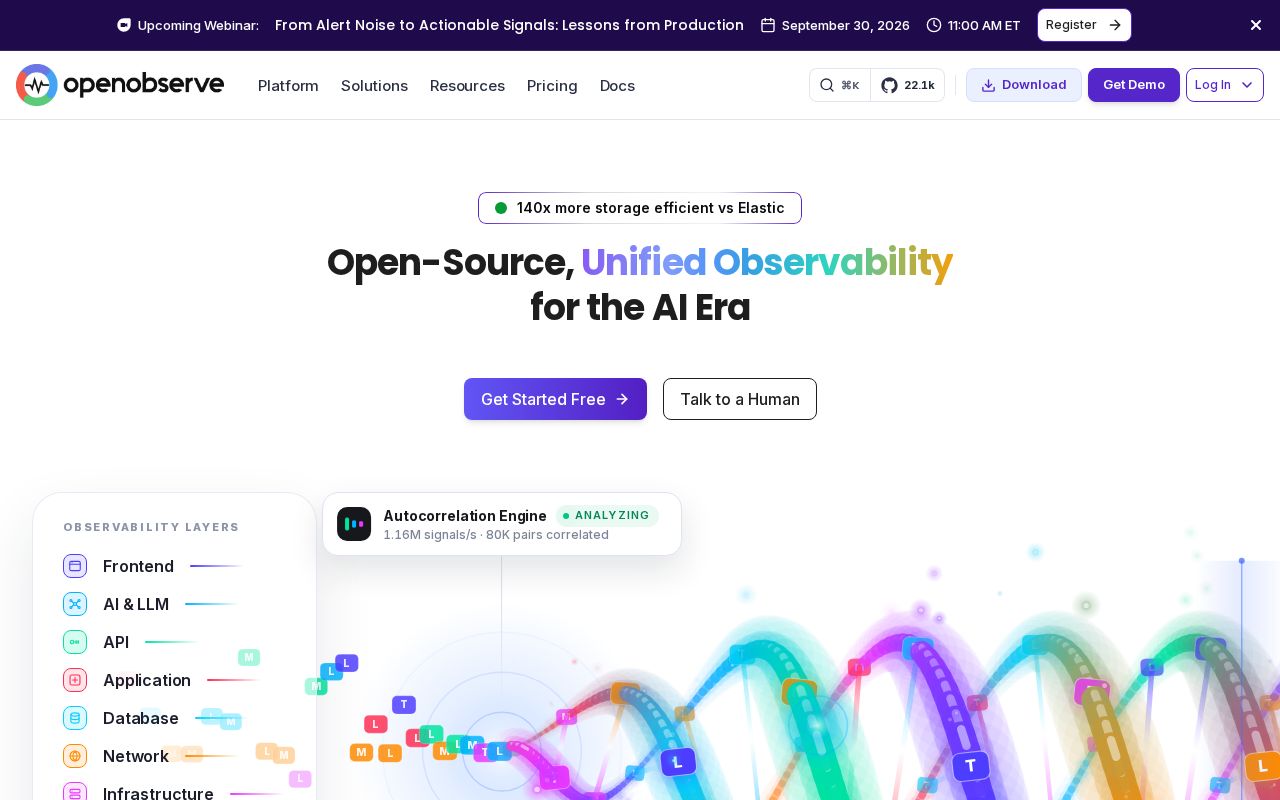Close the webinar announcement banner
Screen dimensions: 1280x800
(1256, 25)
